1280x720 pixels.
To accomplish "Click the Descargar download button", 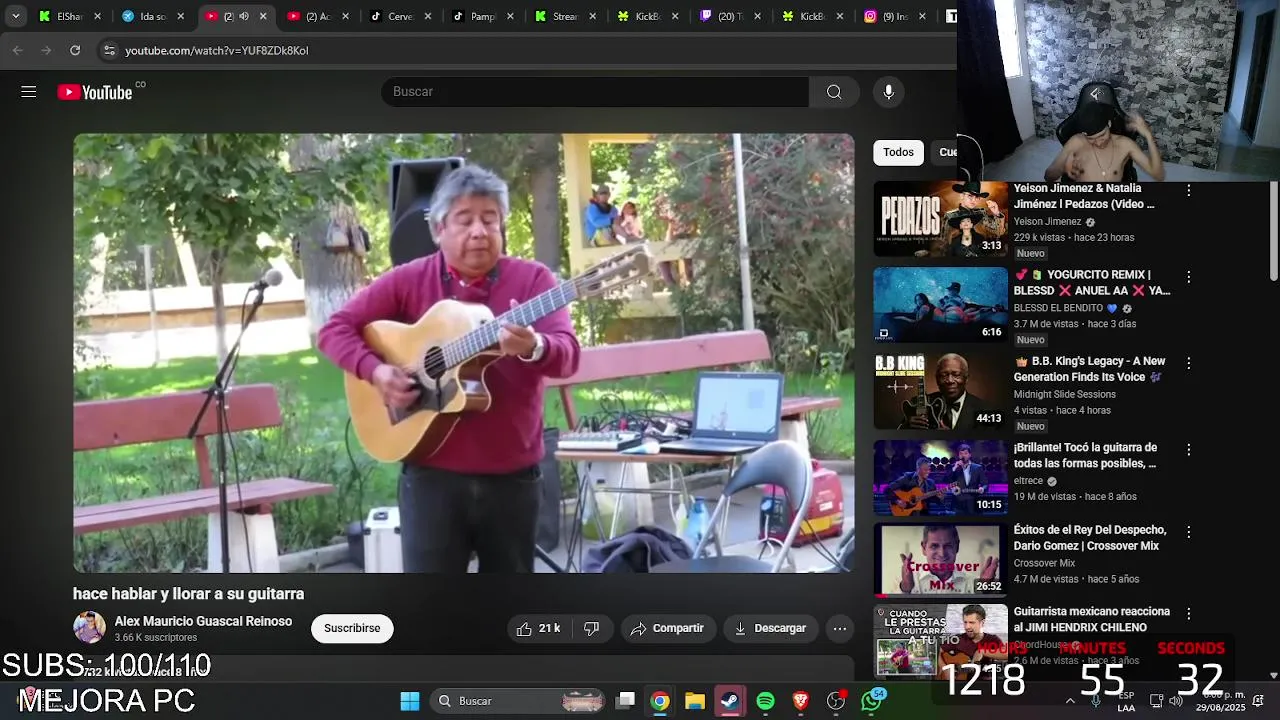I will click(x=769, y=628).
